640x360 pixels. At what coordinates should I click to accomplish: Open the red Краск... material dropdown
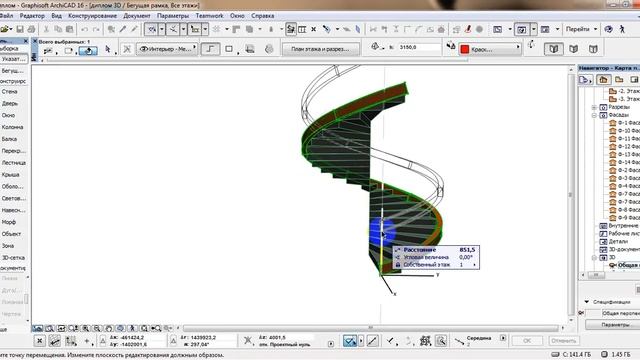[x=490, y=49]
